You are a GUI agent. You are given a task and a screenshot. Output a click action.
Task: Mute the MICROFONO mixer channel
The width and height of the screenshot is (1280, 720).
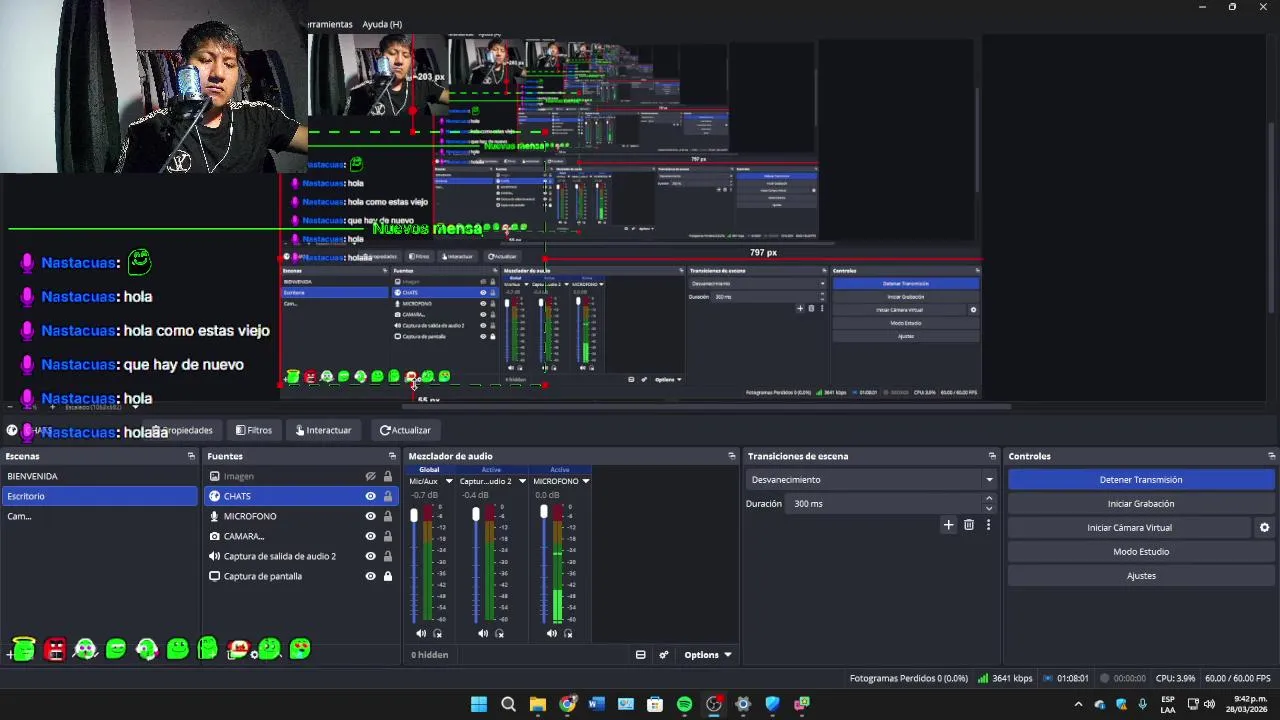point(552,633)
